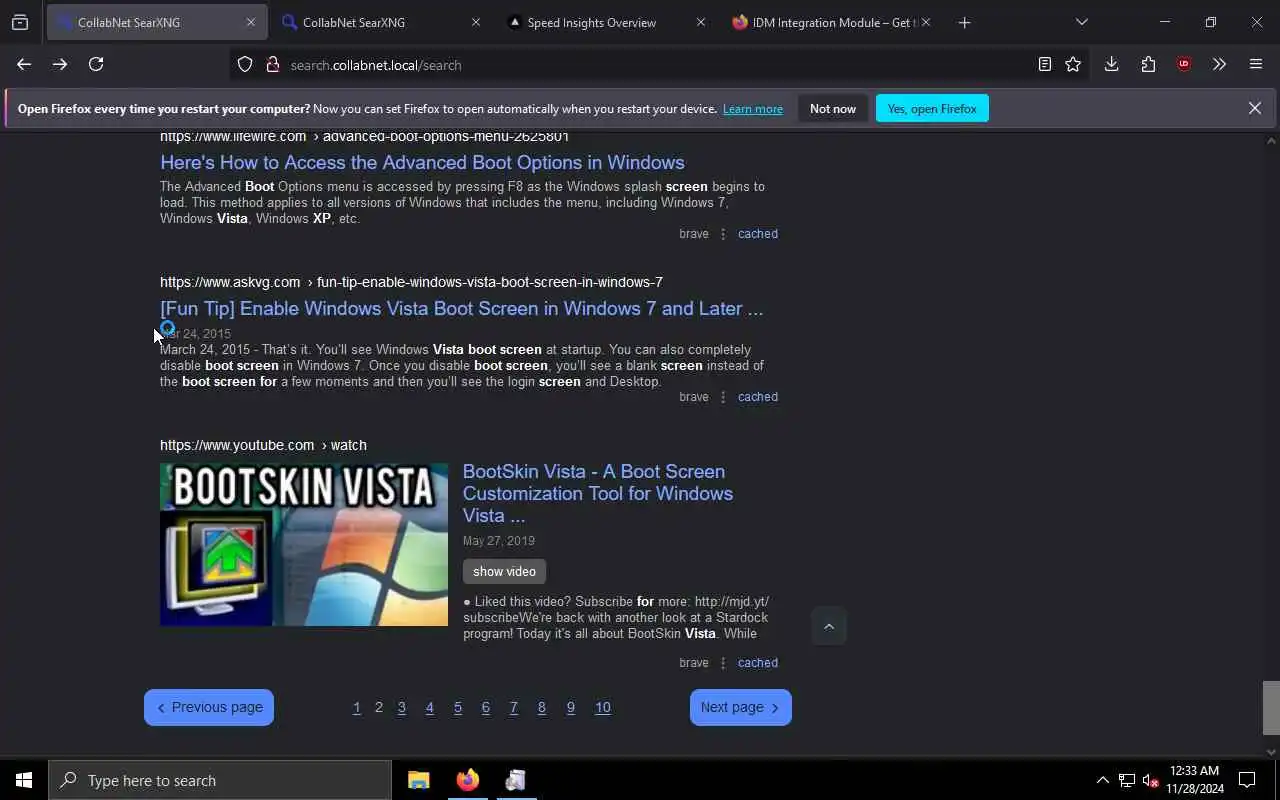Show more tools via double chevron

(x=1219, y=64)
